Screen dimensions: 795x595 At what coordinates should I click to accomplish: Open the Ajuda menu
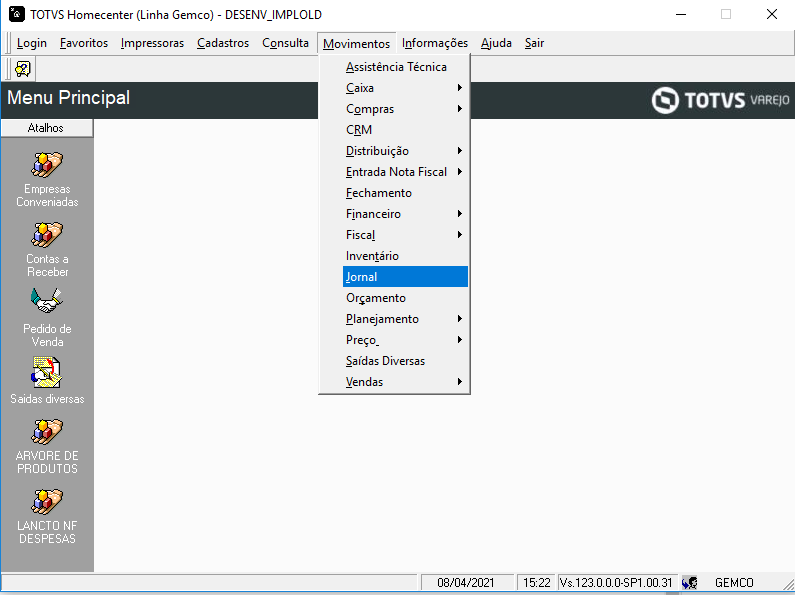pyautogui.click(x=496, y=43)
